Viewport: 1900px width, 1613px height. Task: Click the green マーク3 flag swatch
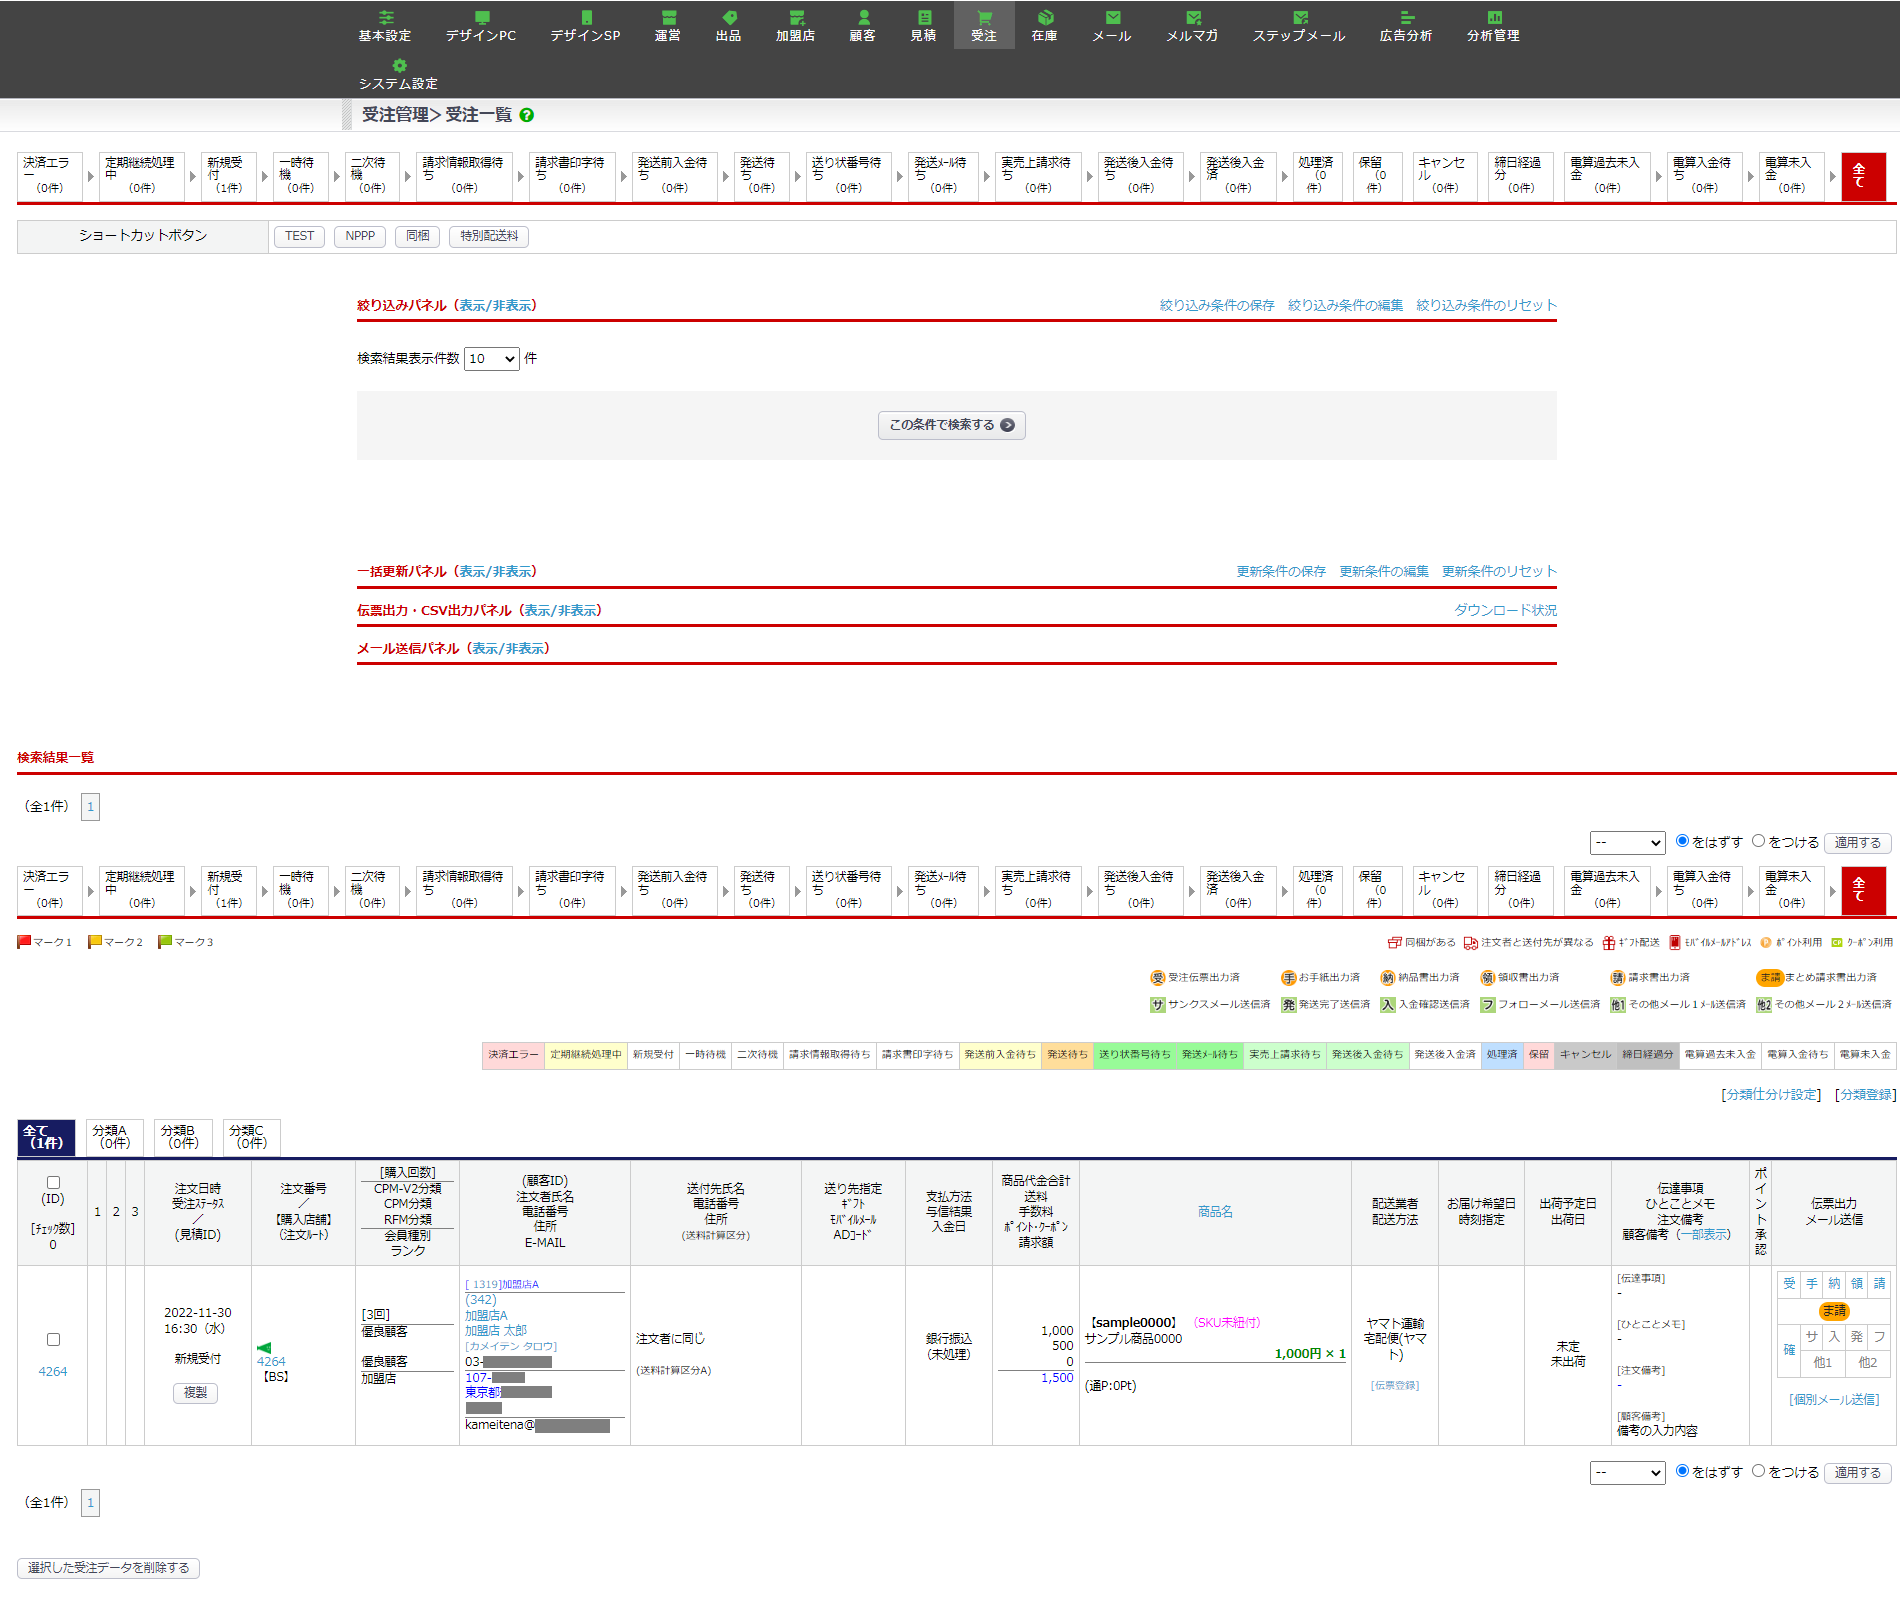[x=165, y=942]
